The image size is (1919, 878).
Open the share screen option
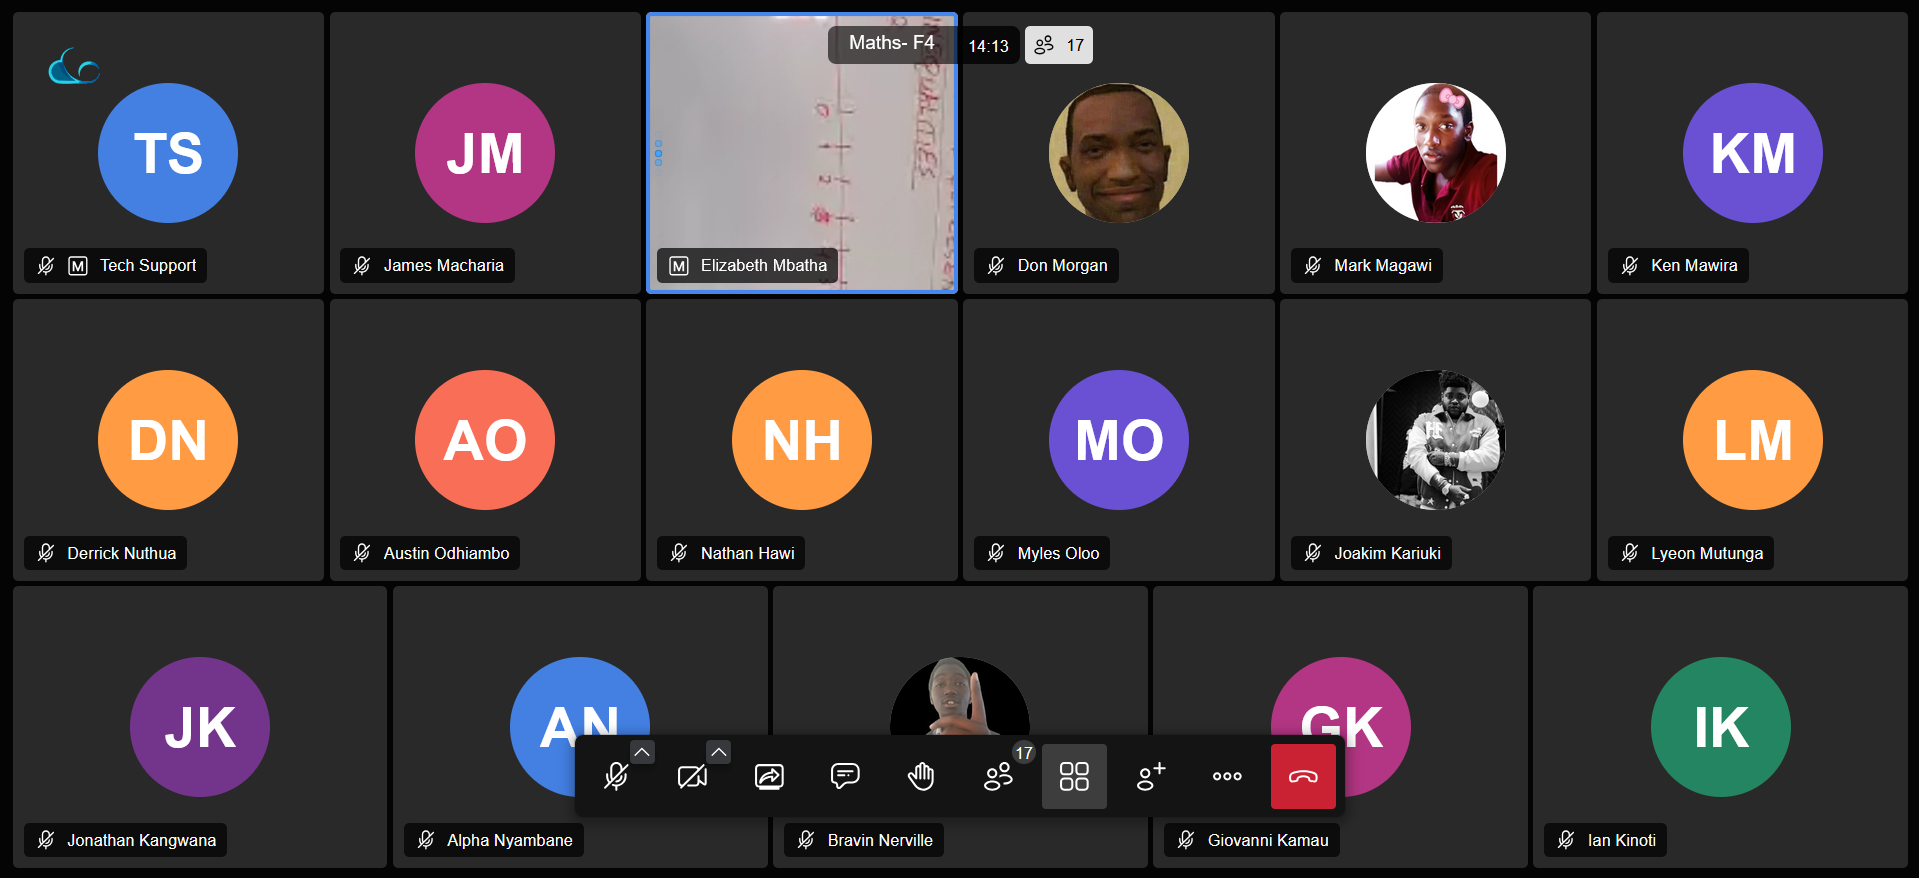point(769,776)
